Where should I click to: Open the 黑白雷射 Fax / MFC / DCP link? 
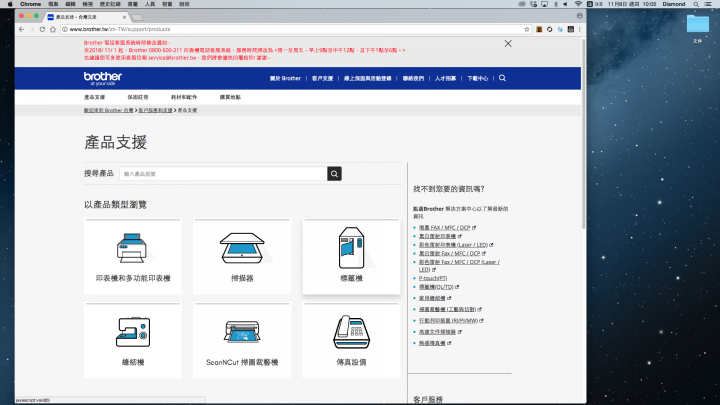(x=450, y=253)
